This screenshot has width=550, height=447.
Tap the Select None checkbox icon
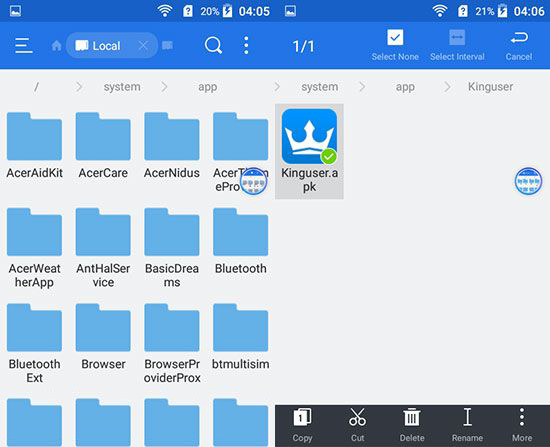(x=395, y=37)
